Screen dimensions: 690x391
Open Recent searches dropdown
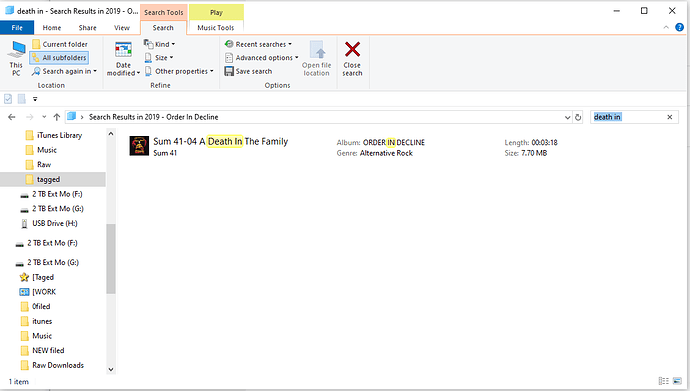point(258,44)
